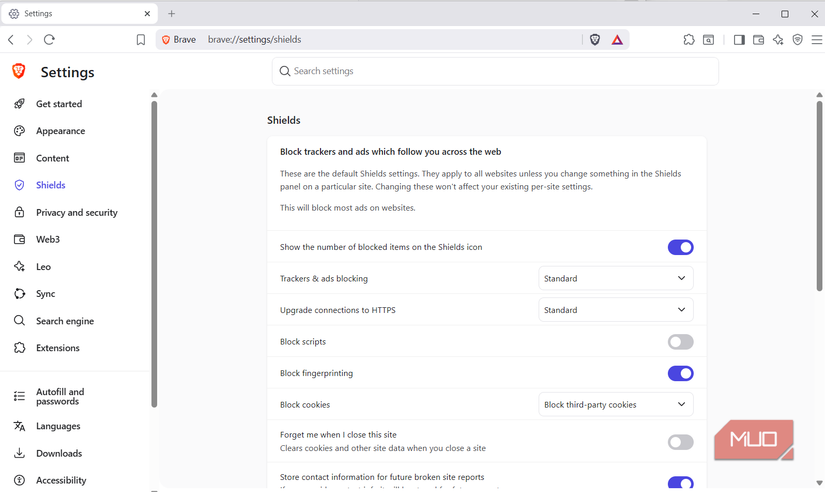Click the back navigation arrow

(11, 39)
